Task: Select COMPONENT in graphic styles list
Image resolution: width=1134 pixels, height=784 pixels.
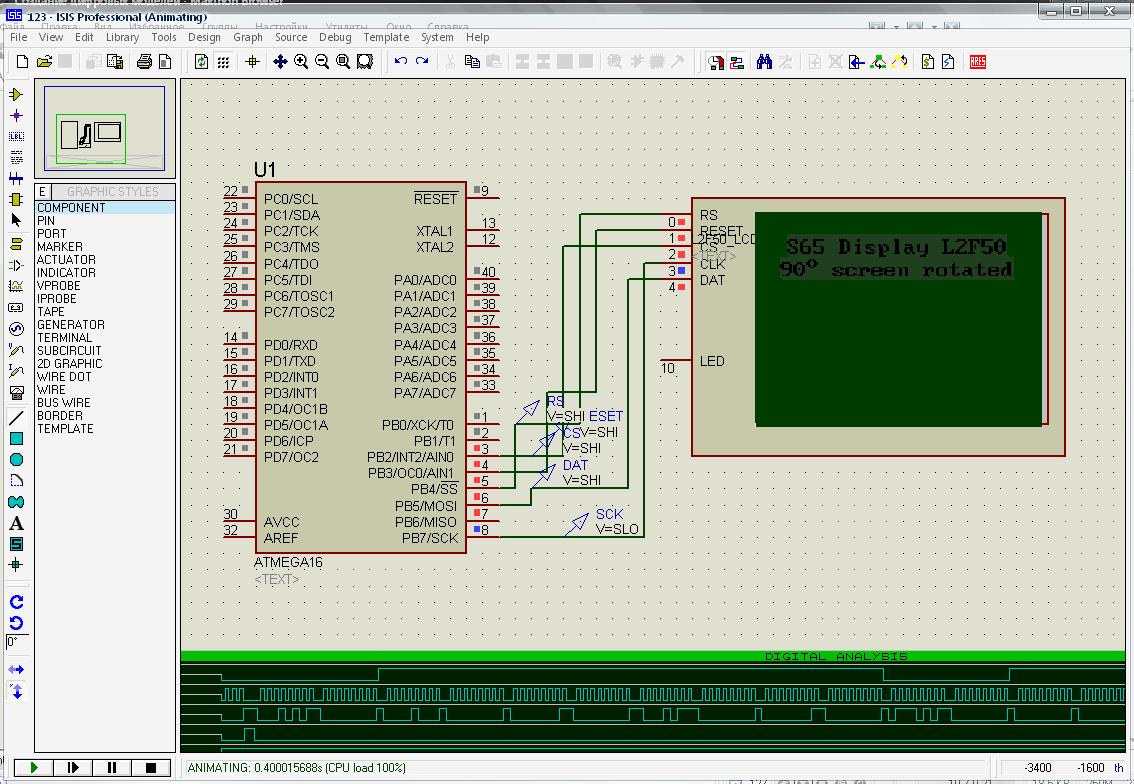Action: 105,208
